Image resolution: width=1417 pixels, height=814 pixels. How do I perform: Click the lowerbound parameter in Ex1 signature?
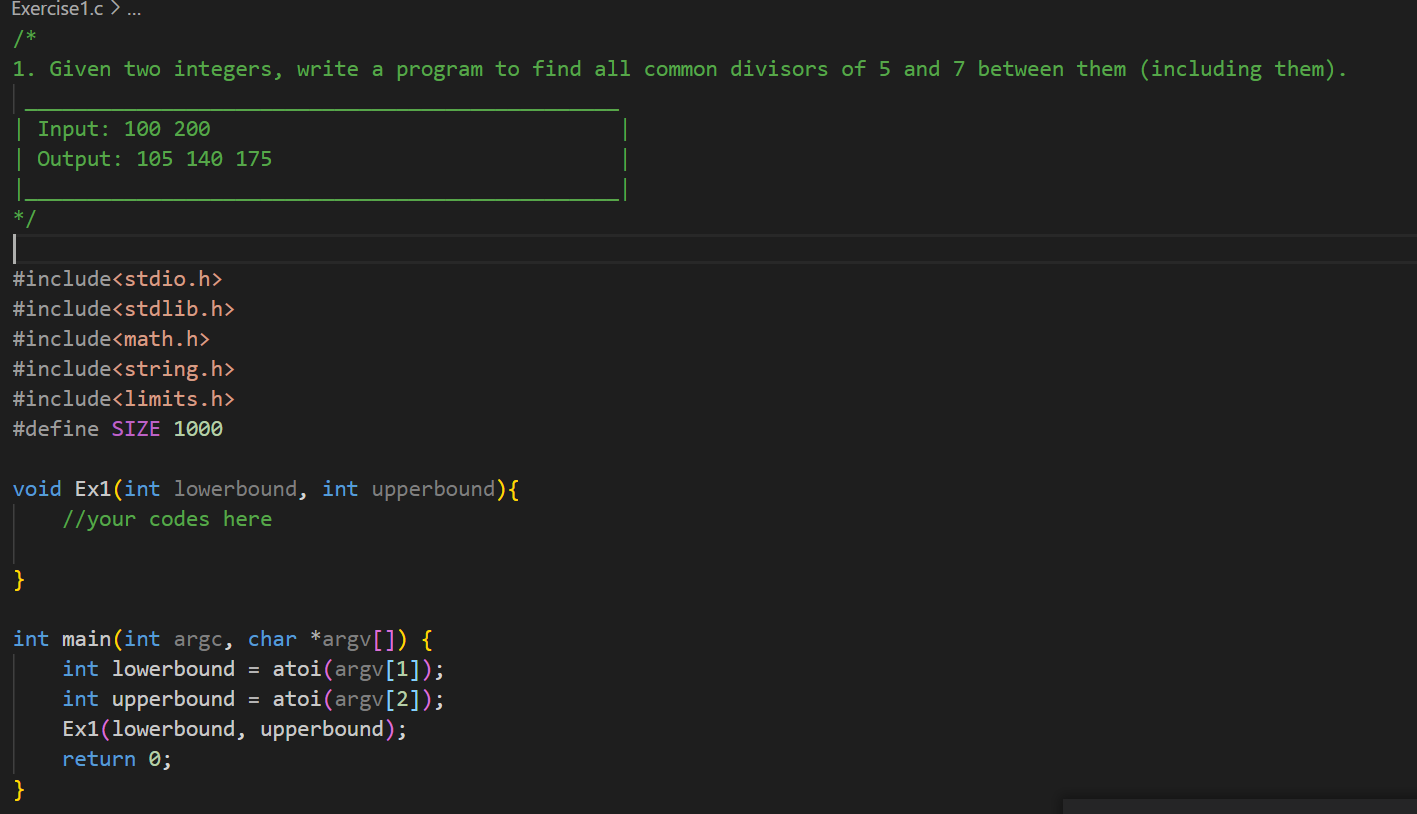coord(235,488)
